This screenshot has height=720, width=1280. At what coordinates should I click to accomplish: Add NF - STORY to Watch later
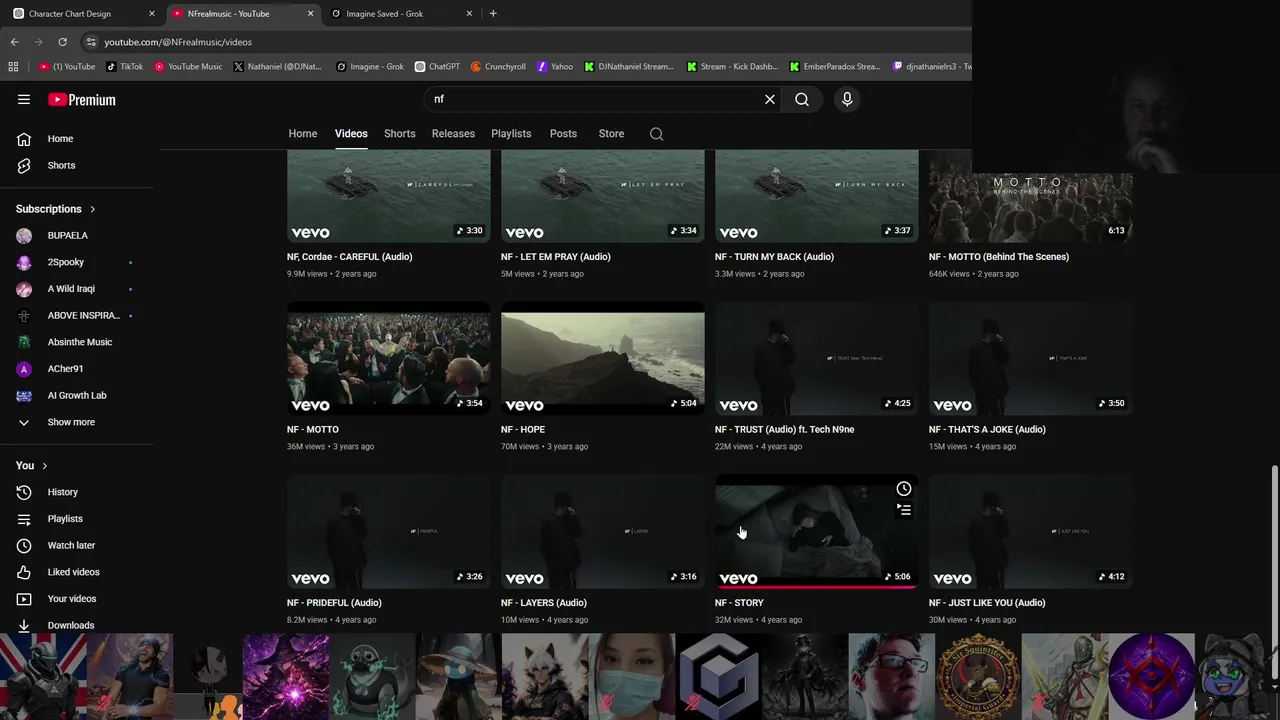[x=904, y=489]
